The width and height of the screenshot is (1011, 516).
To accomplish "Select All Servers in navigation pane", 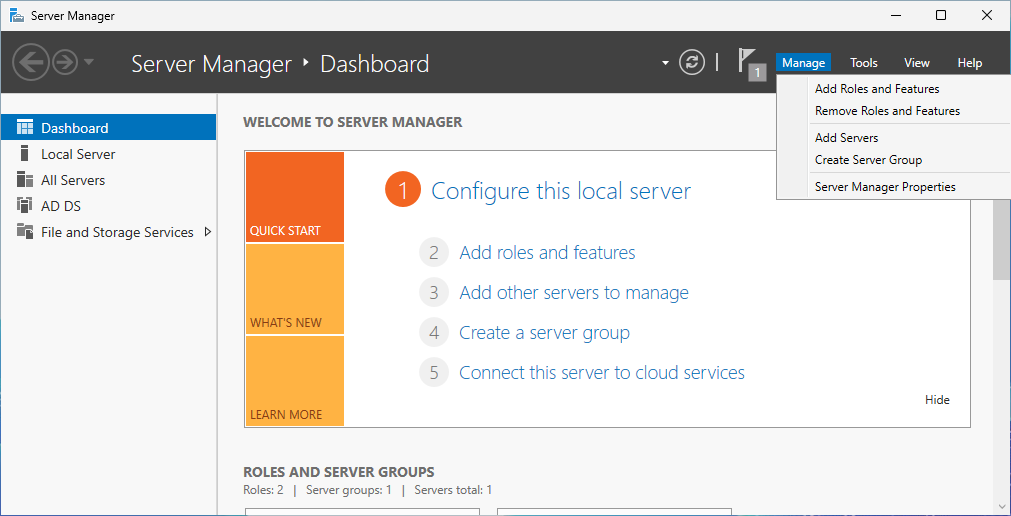I will 108,180.
